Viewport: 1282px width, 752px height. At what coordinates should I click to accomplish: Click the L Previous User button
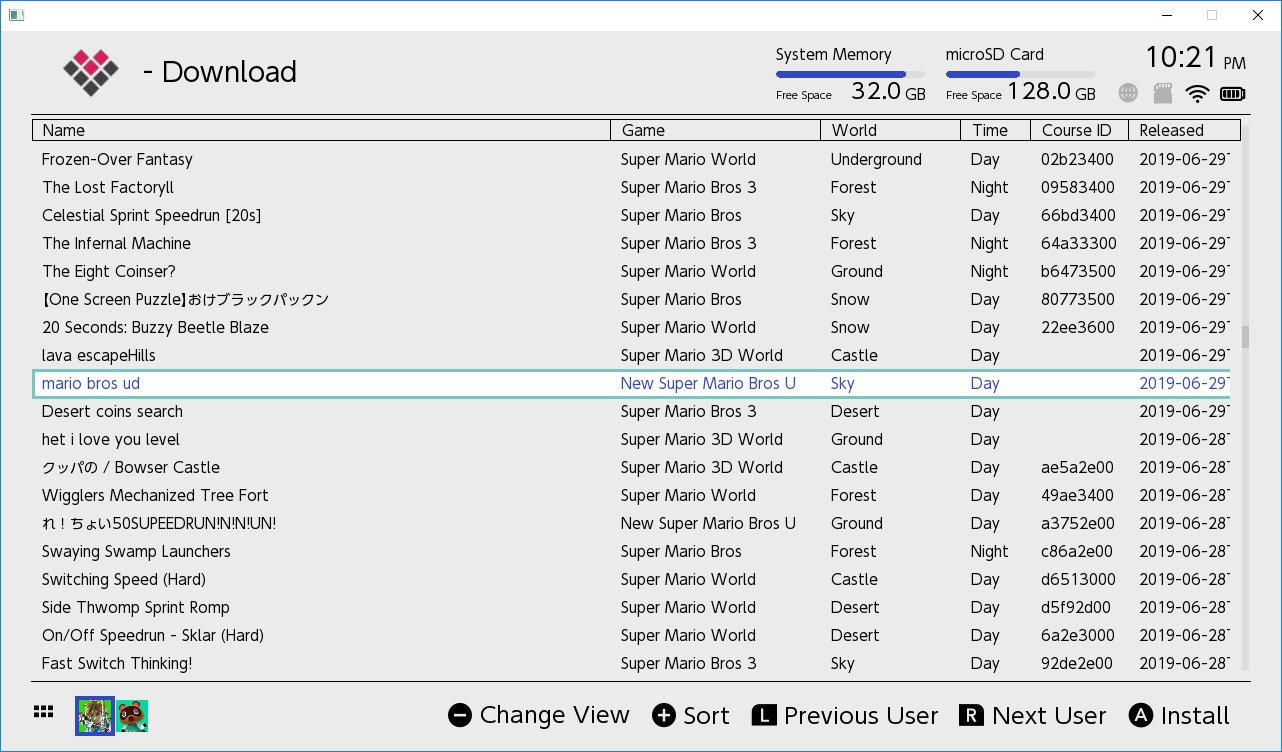tap(845, 715)
